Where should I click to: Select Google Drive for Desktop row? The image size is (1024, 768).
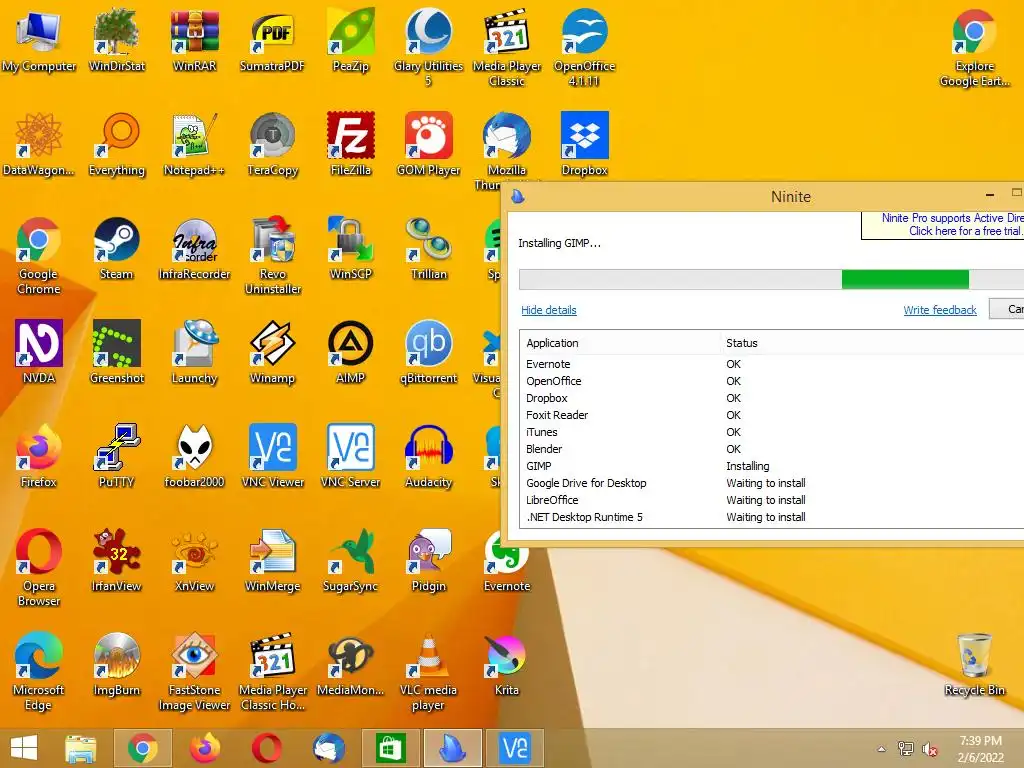pos(772,483)
